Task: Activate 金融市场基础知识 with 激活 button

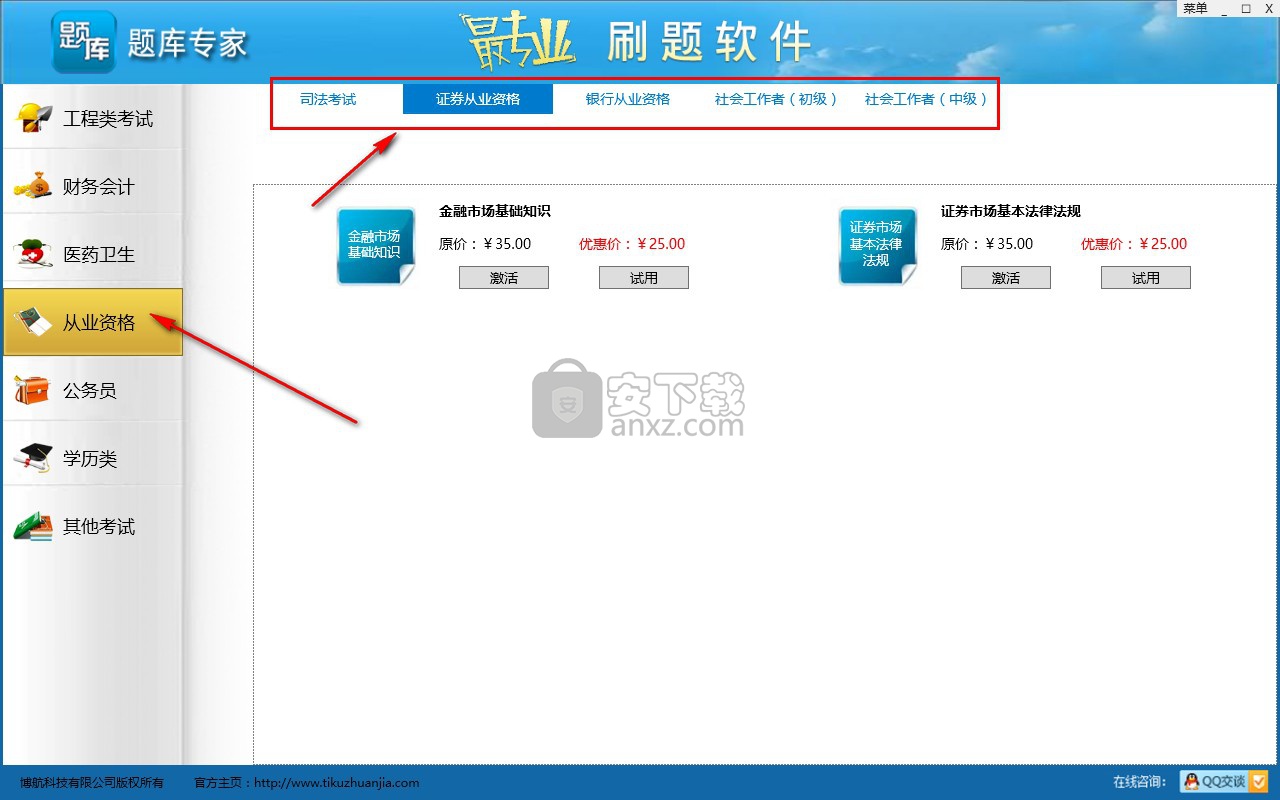Action: [504, 278]
